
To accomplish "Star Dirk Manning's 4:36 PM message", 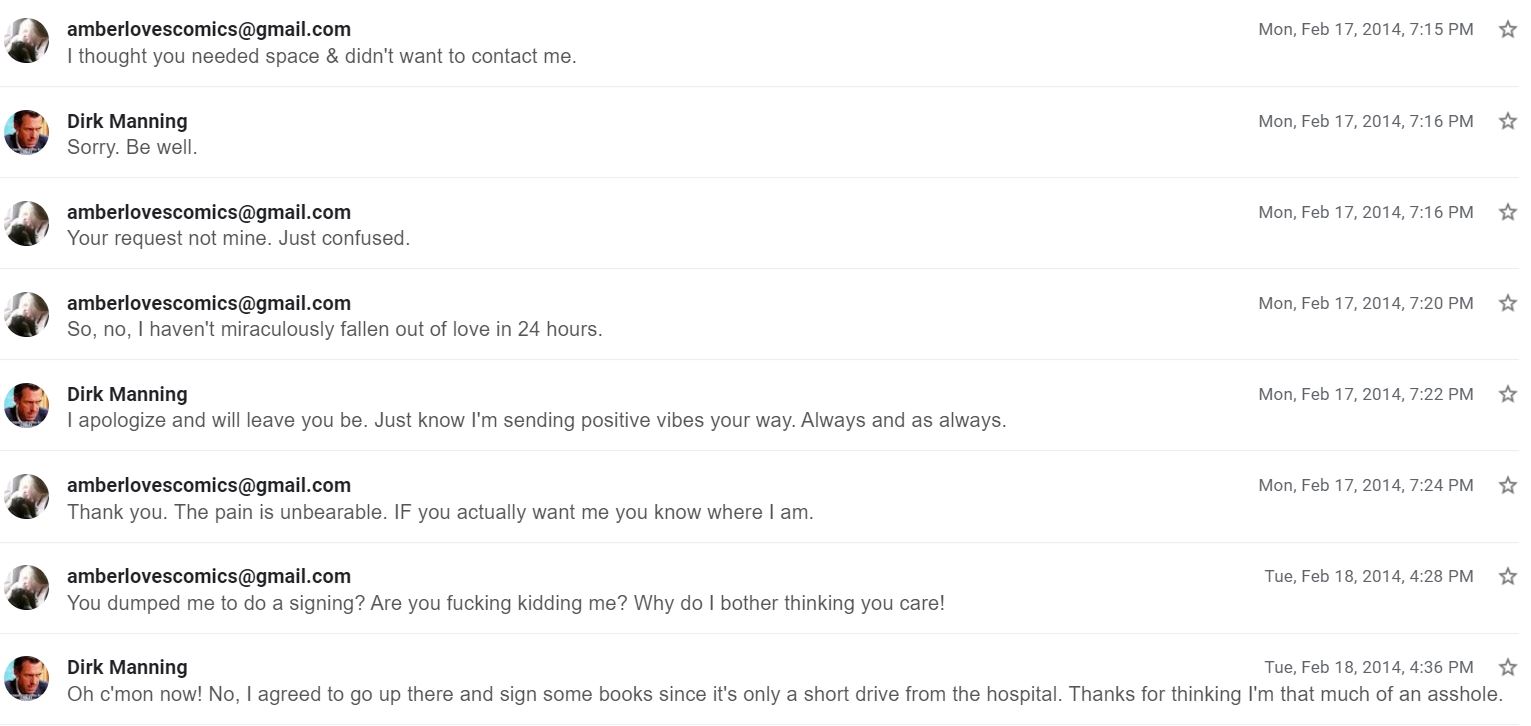I will pos(1507,667).
